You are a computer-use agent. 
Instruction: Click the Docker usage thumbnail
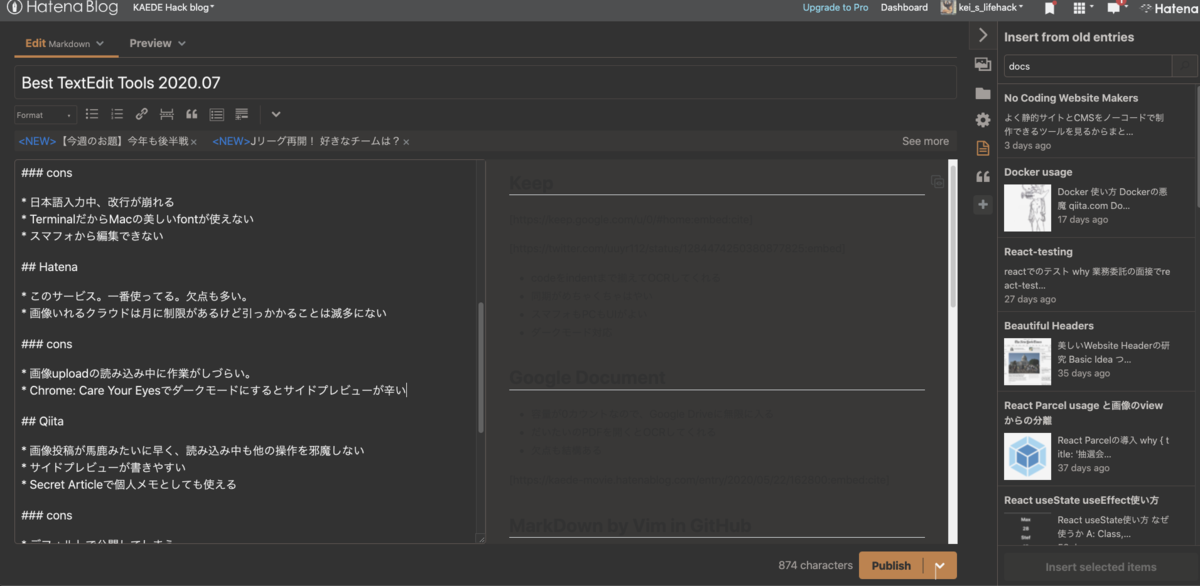click(x=1027, y=208)
